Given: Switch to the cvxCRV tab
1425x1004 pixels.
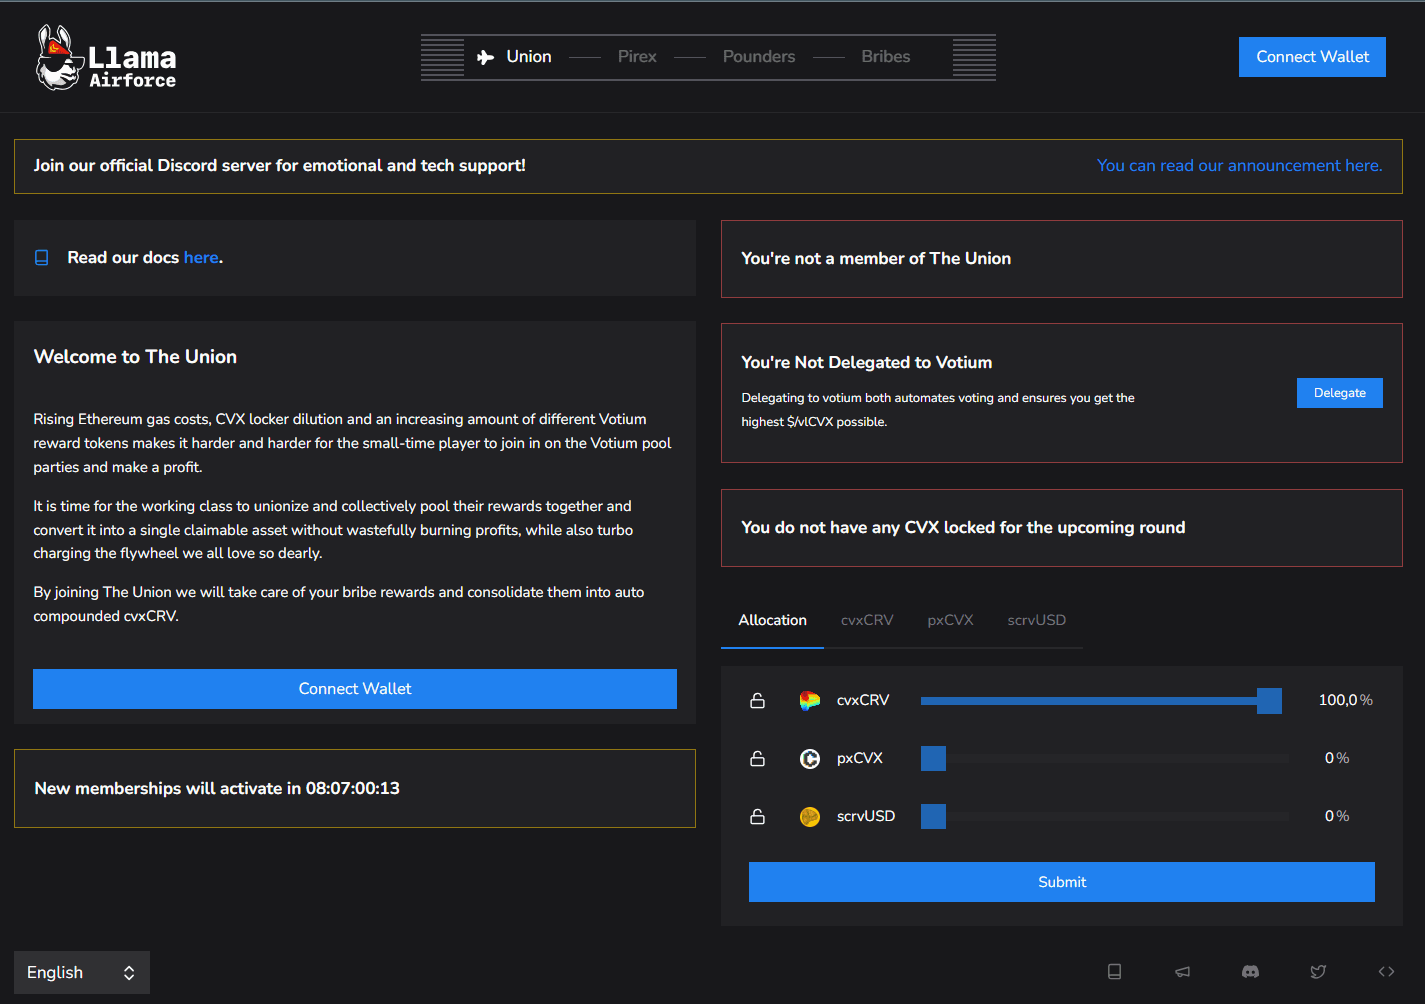Looking at the screenshot, I should (867, 621).
